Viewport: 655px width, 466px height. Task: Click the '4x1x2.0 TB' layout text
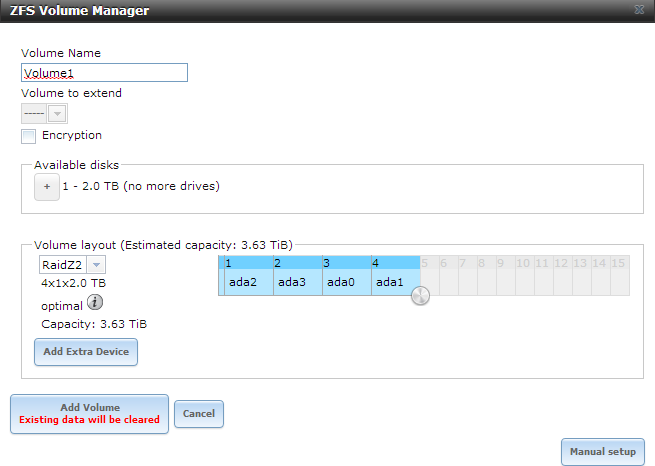click(x=74, y=283)
